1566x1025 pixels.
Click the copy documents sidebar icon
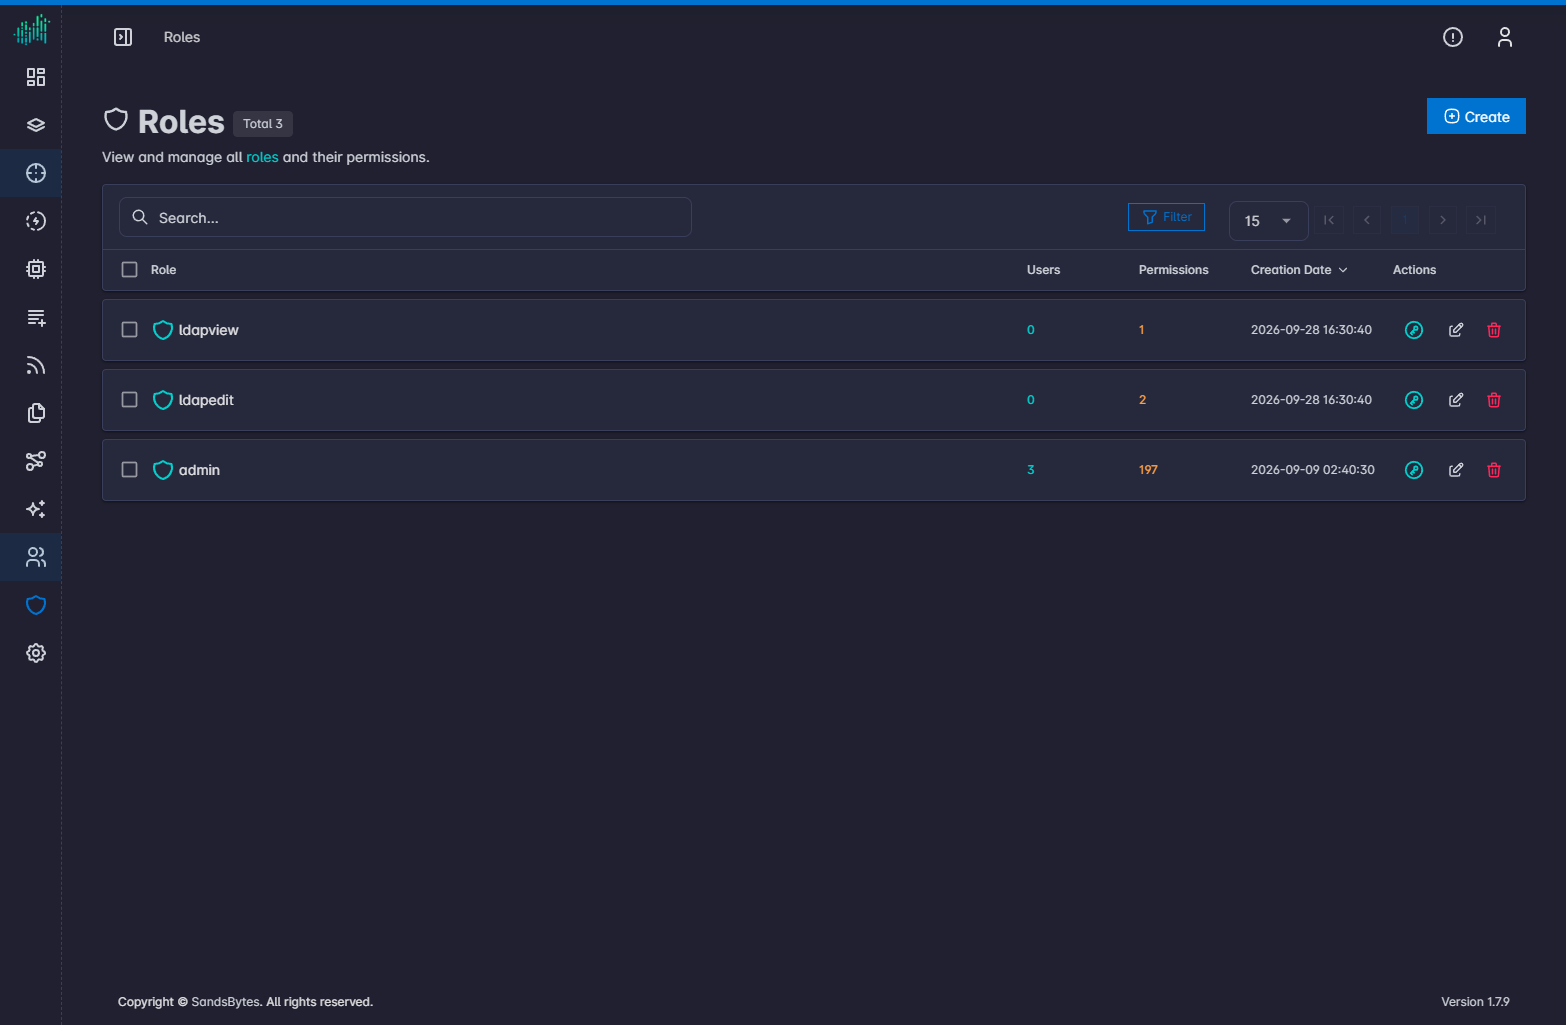pos(36,413)
